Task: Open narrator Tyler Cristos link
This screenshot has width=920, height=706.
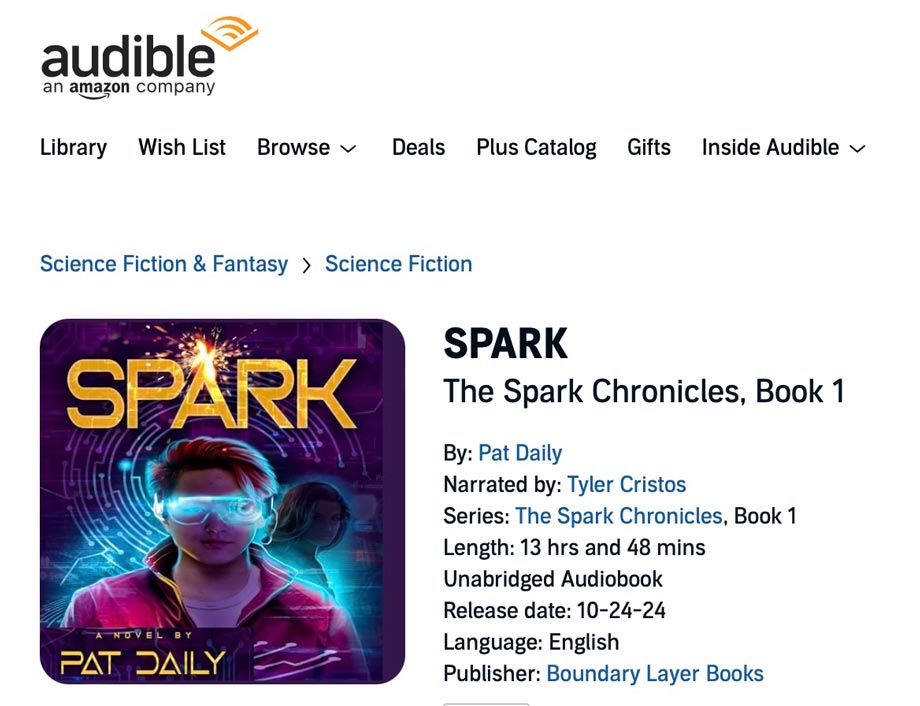Action: pyautogui.click(x=627, y=485)
